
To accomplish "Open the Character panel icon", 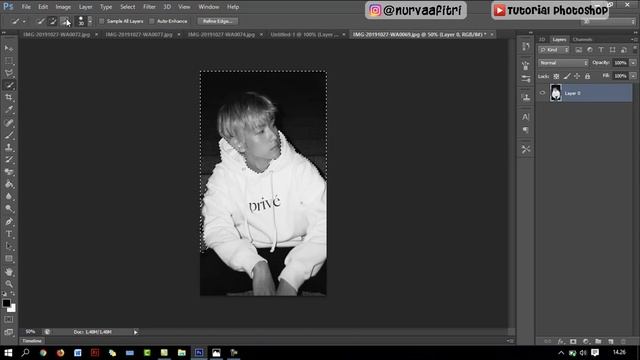I will [525, 117].
